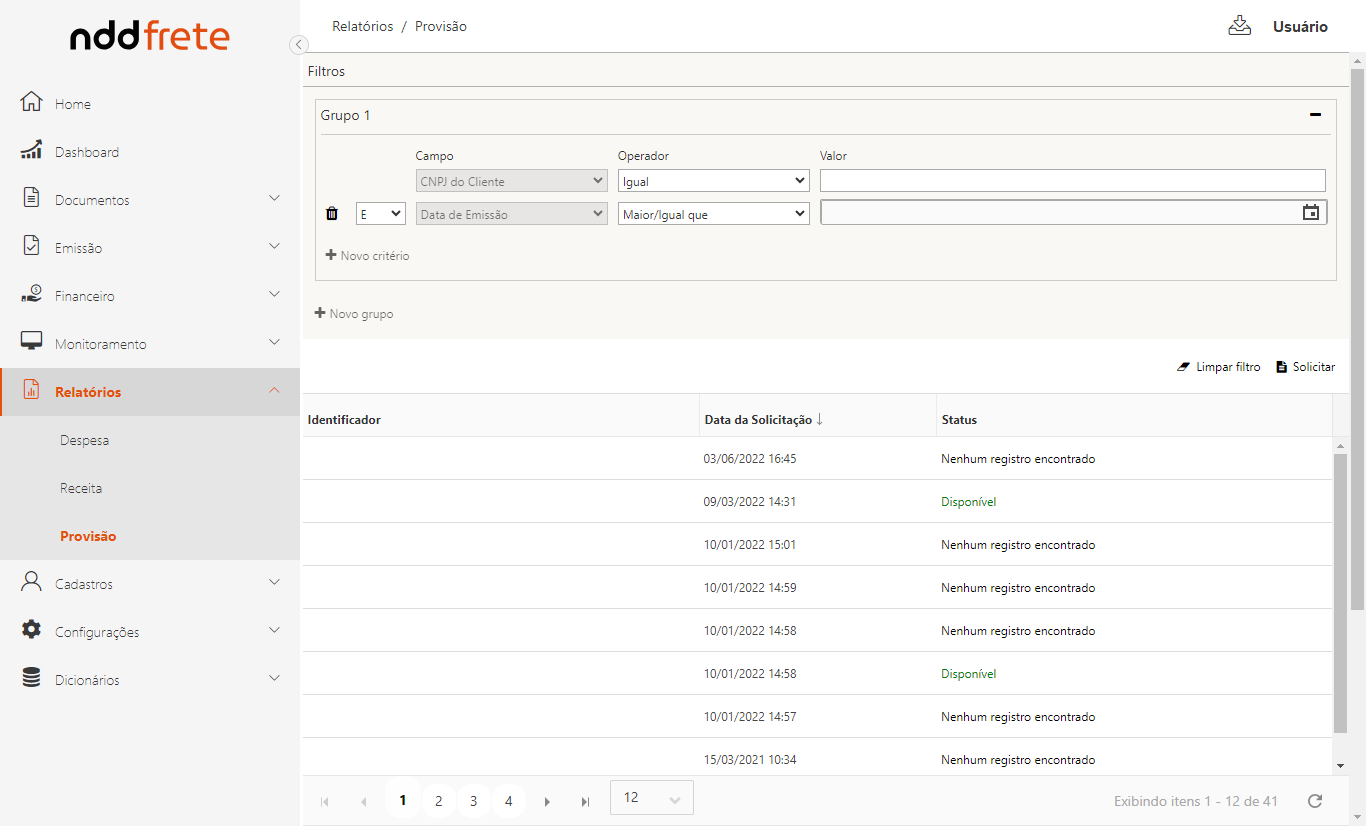The image size is (1366, 826).
Task: Open the Operador dropdown set to Igual
Action: (x=713, y=181)
